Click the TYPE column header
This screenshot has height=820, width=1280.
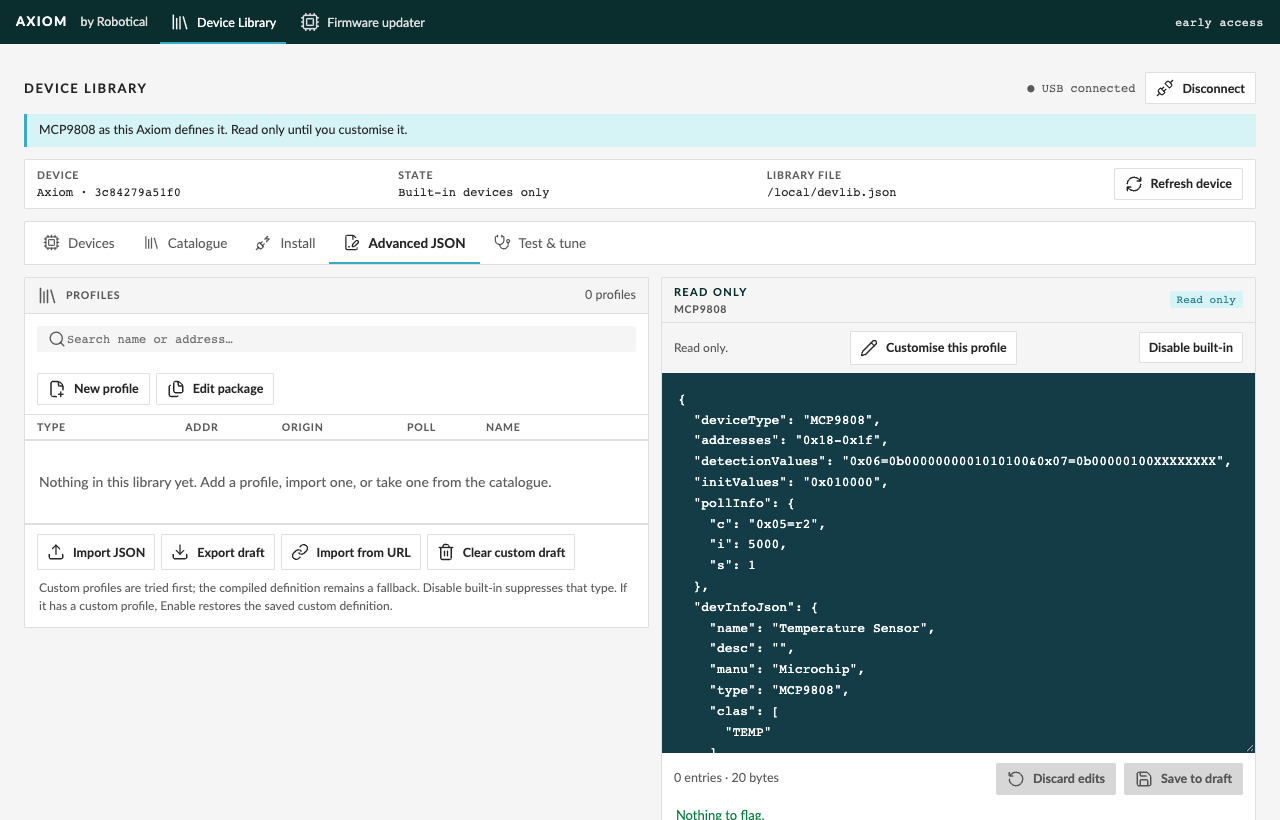[x=51, y=427]
